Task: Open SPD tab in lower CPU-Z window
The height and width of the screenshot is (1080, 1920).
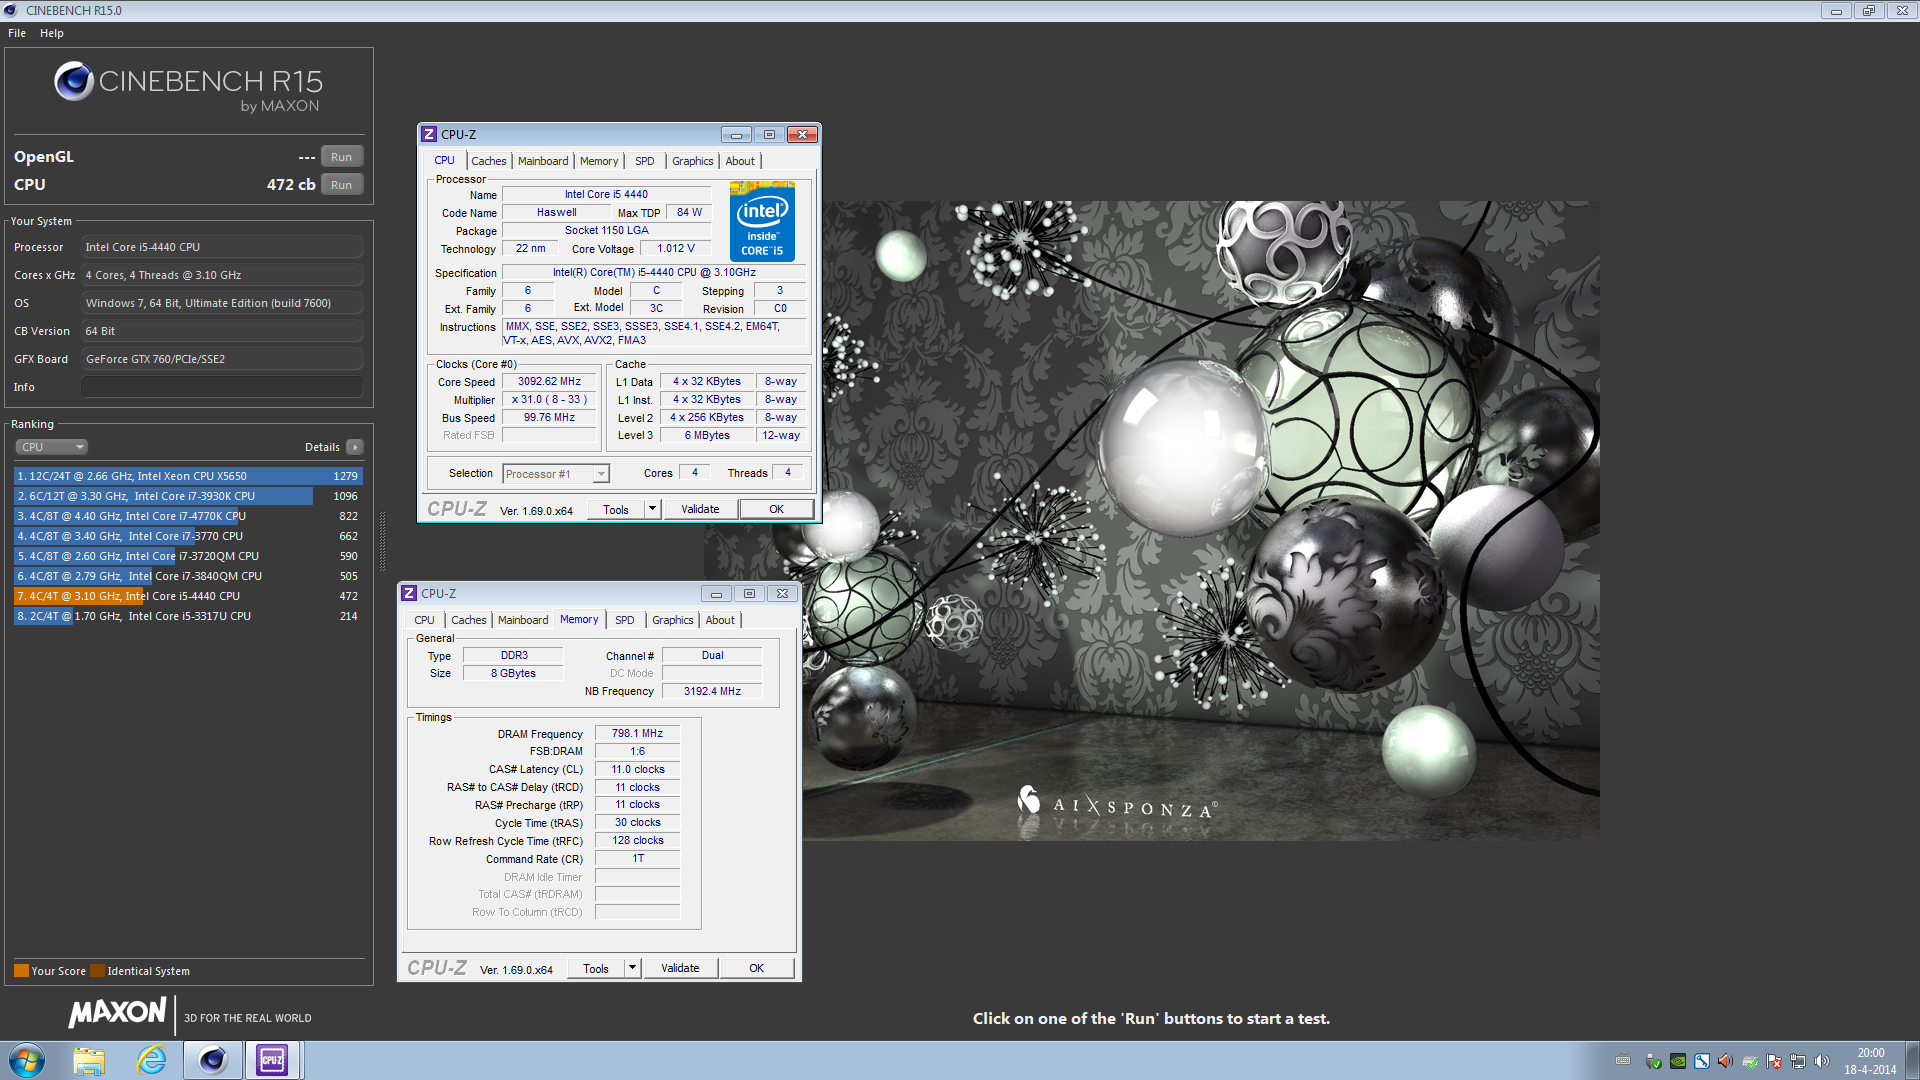Action: coord(625,620)
